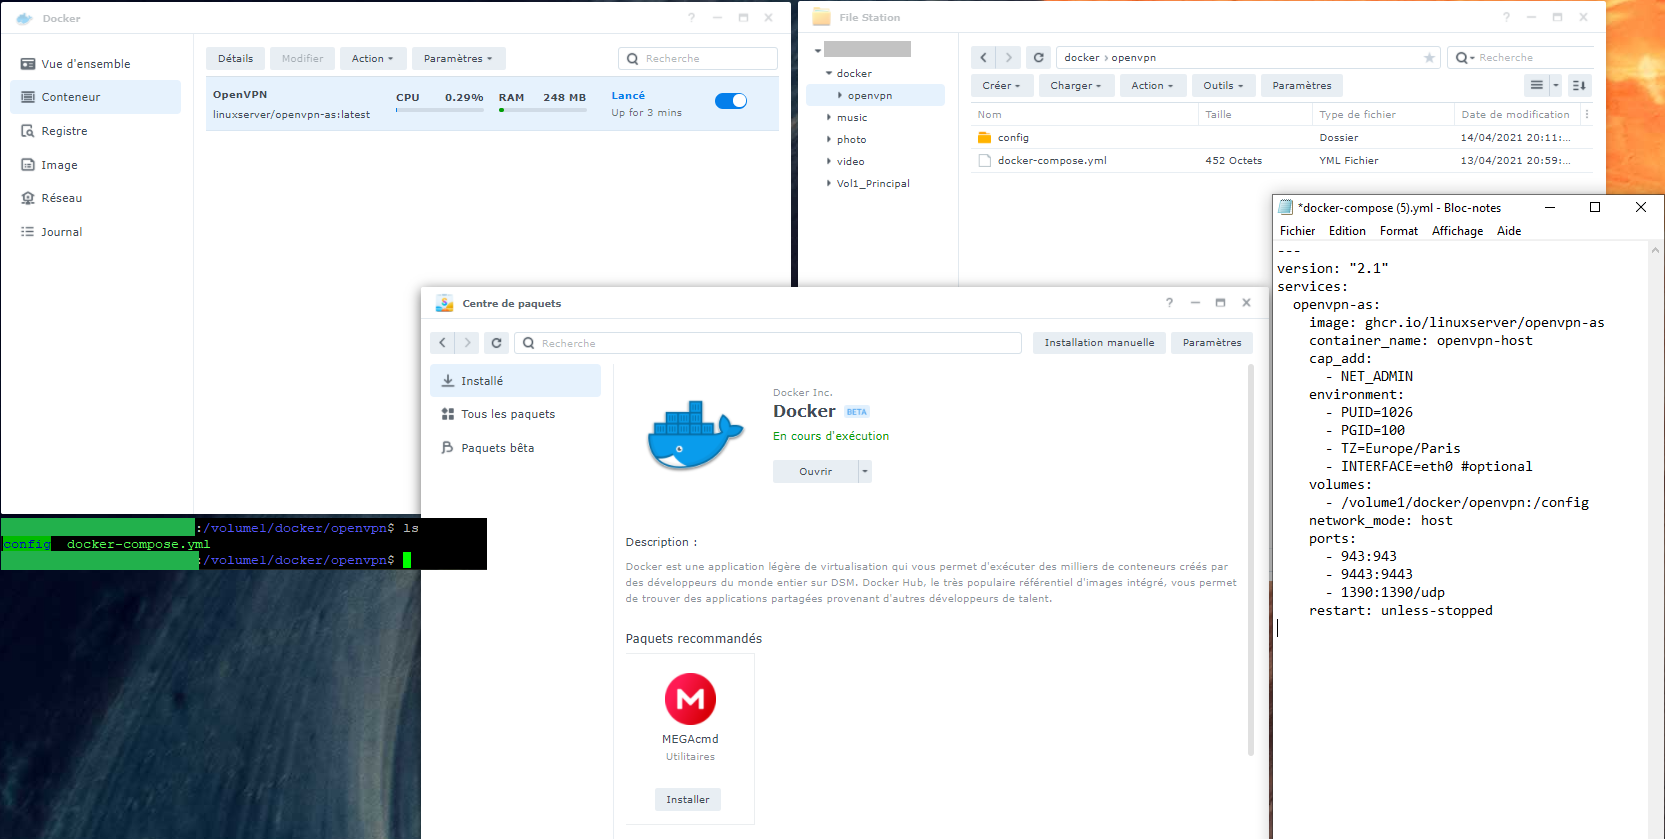
Task: Click the Docker window help icon
Action: 691,18
